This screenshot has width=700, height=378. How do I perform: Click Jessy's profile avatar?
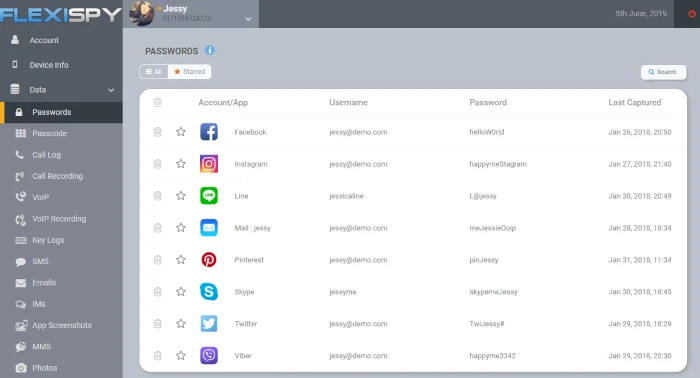point(142,13)
